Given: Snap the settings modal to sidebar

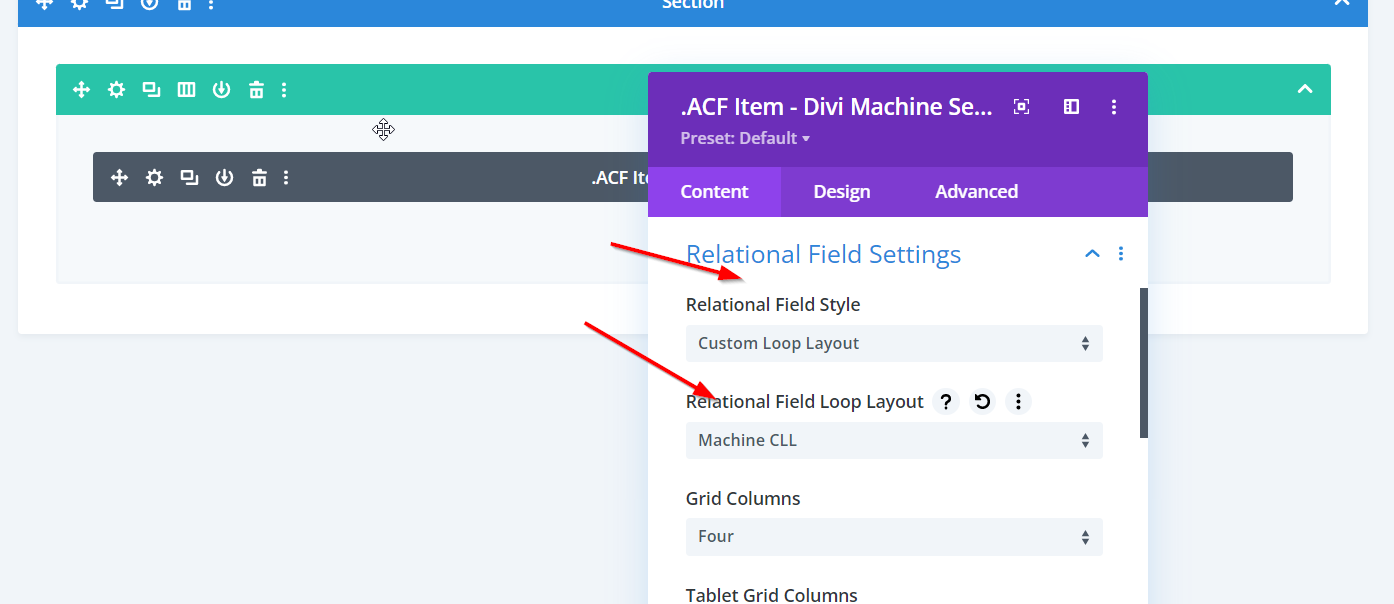Looking at the screenshot, I should click(1071, 107).
